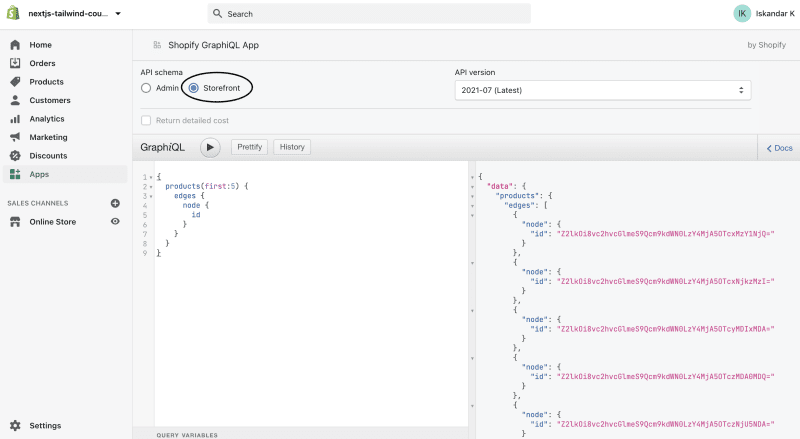Viewport: 800px width, 439px height.
Task: Click the Analytics bar chart icon
Action: [x=15, y=119]
